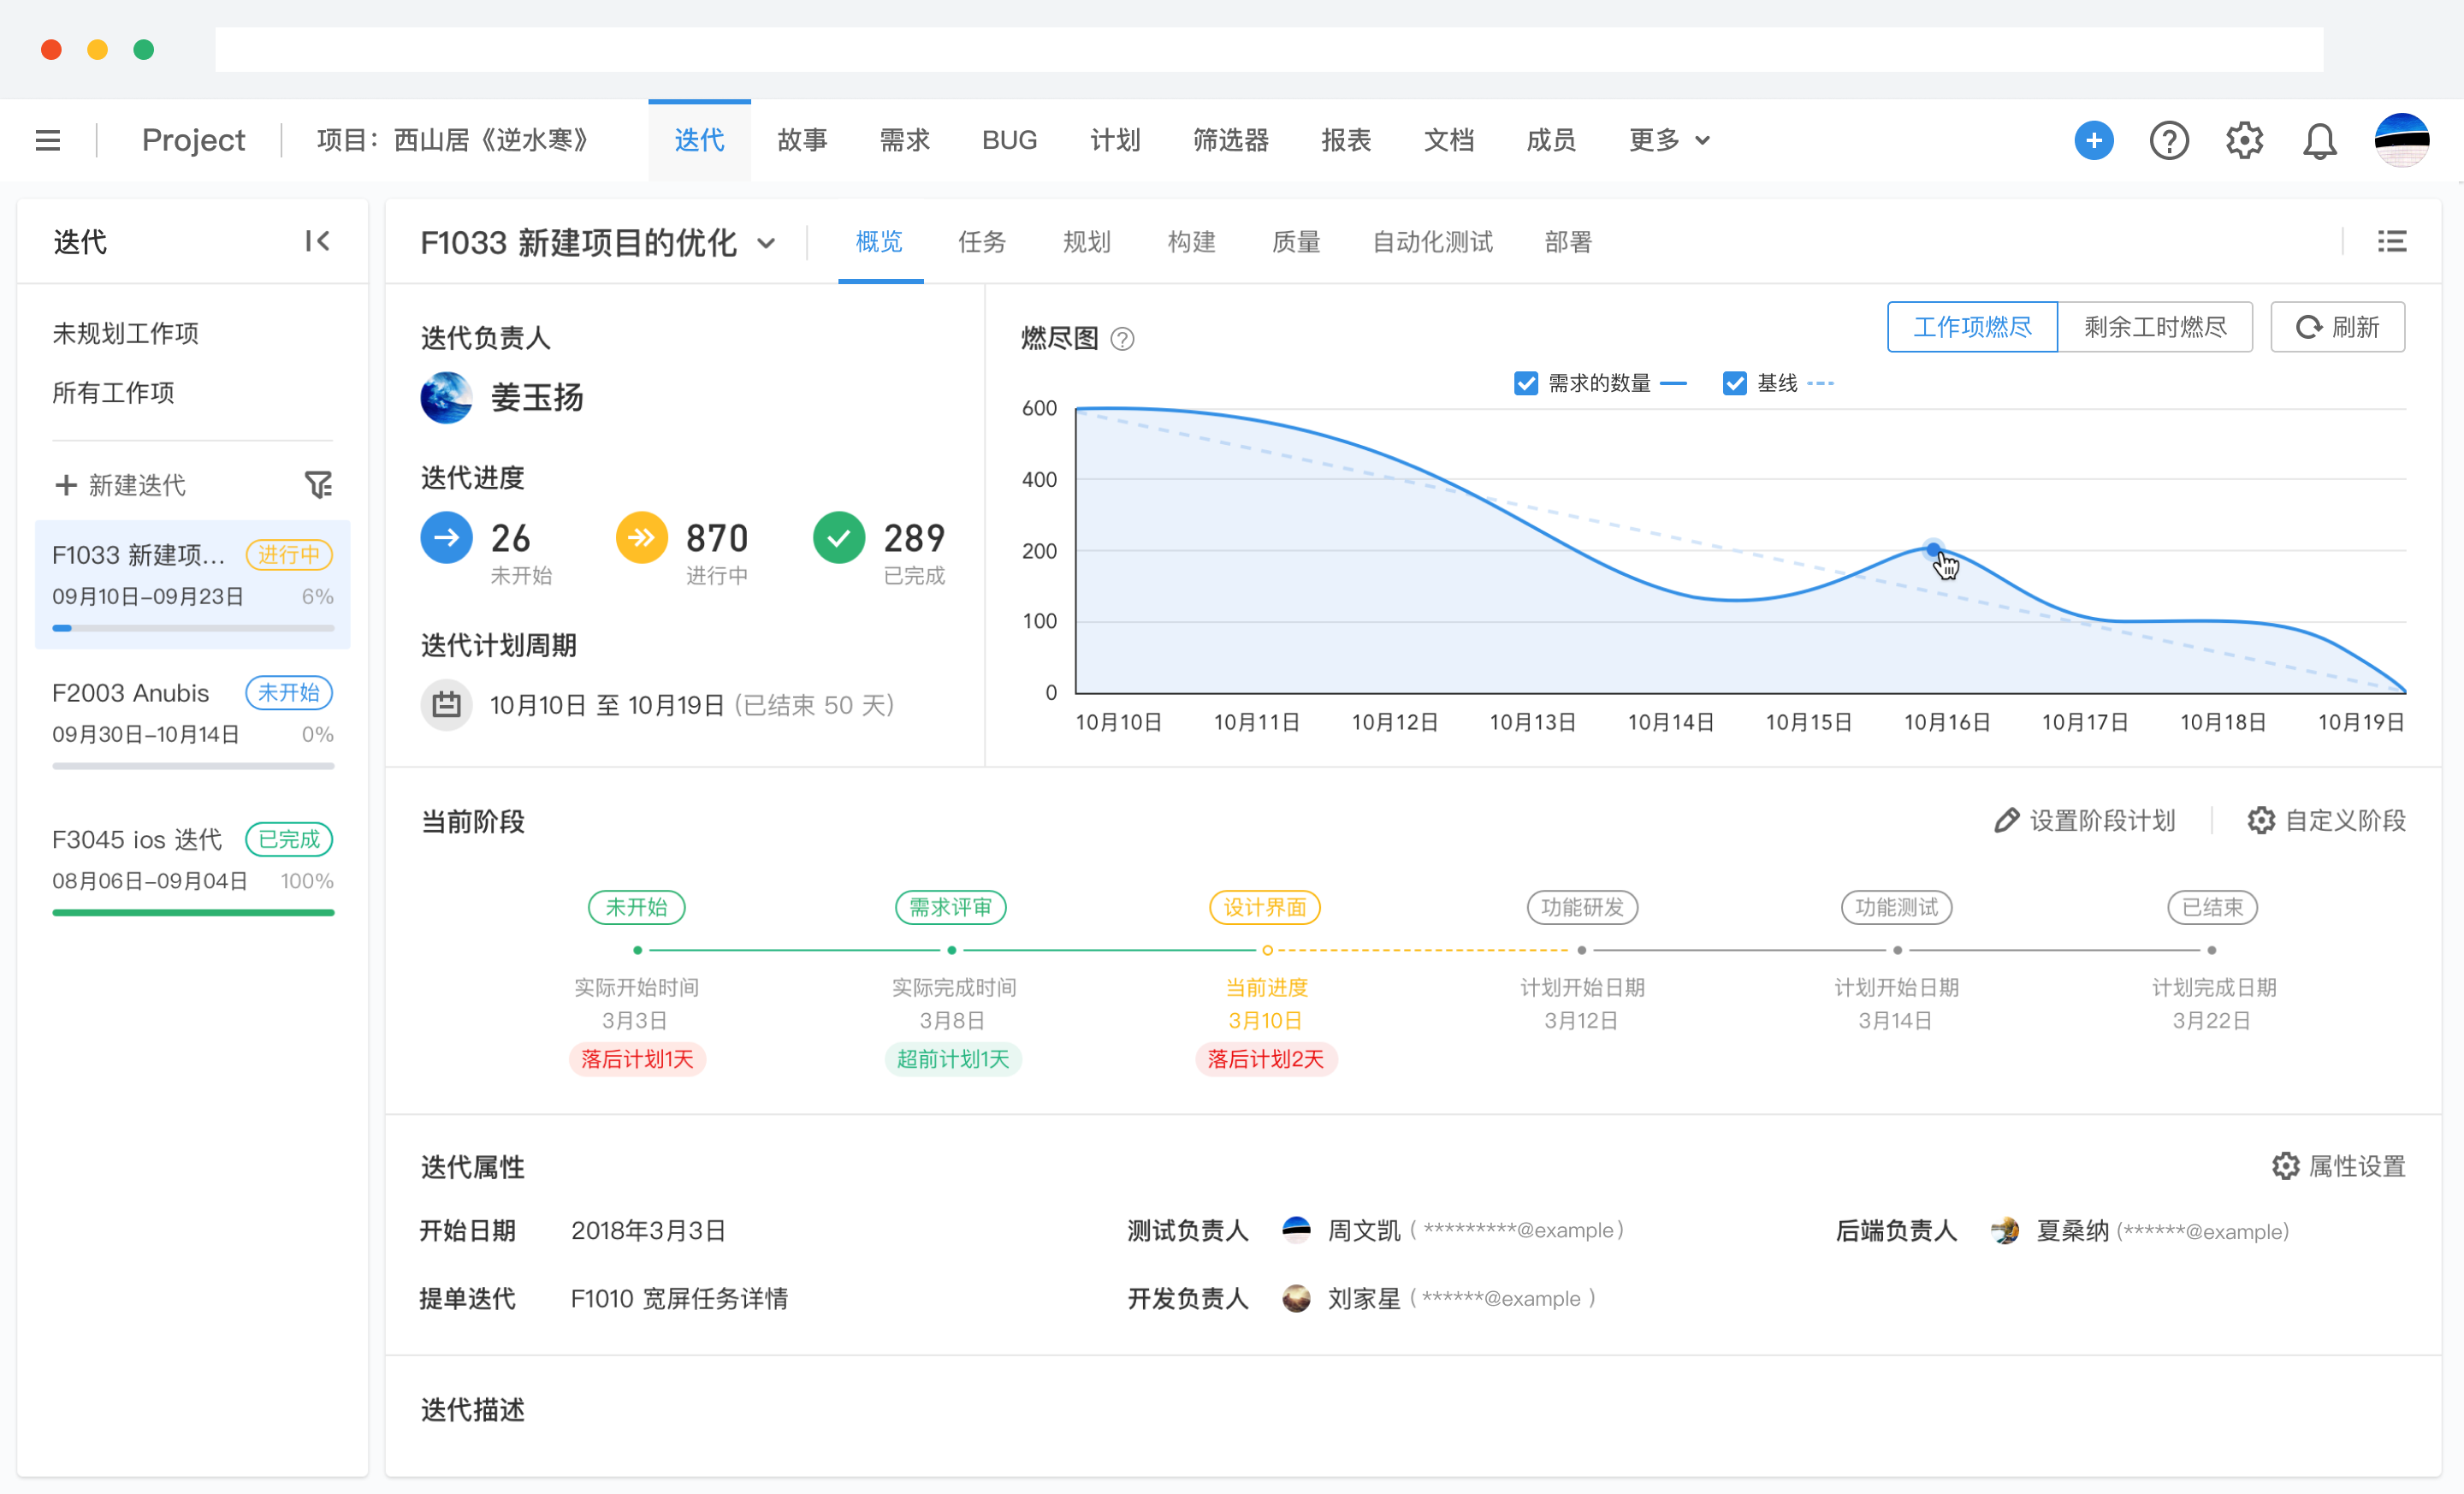This screenshot has width=2464, height=1494.
Task: Open the 设置阶段计划 pencil icon
Action: [2008, 820]
